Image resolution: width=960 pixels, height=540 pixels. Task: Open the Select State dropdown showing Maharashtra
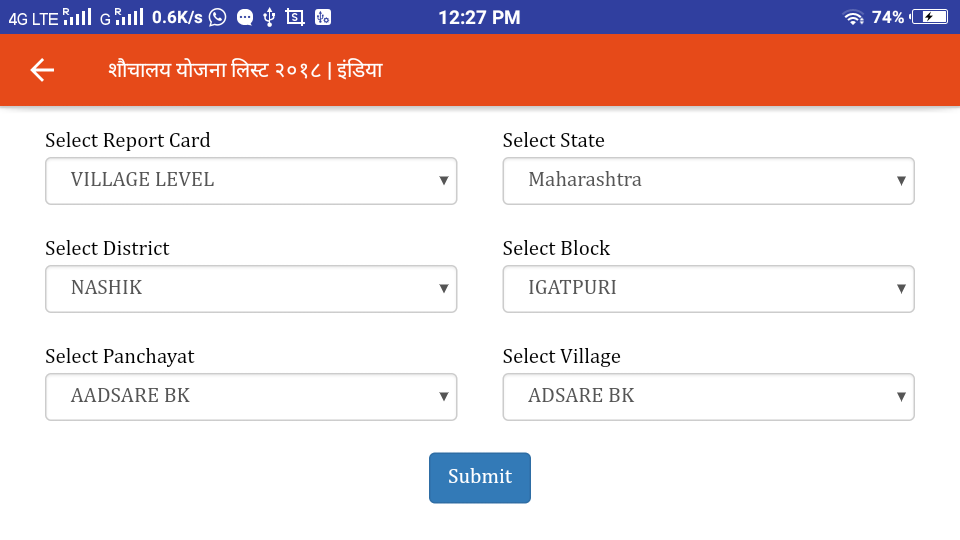pyautogui.click(x=708, y=181)
